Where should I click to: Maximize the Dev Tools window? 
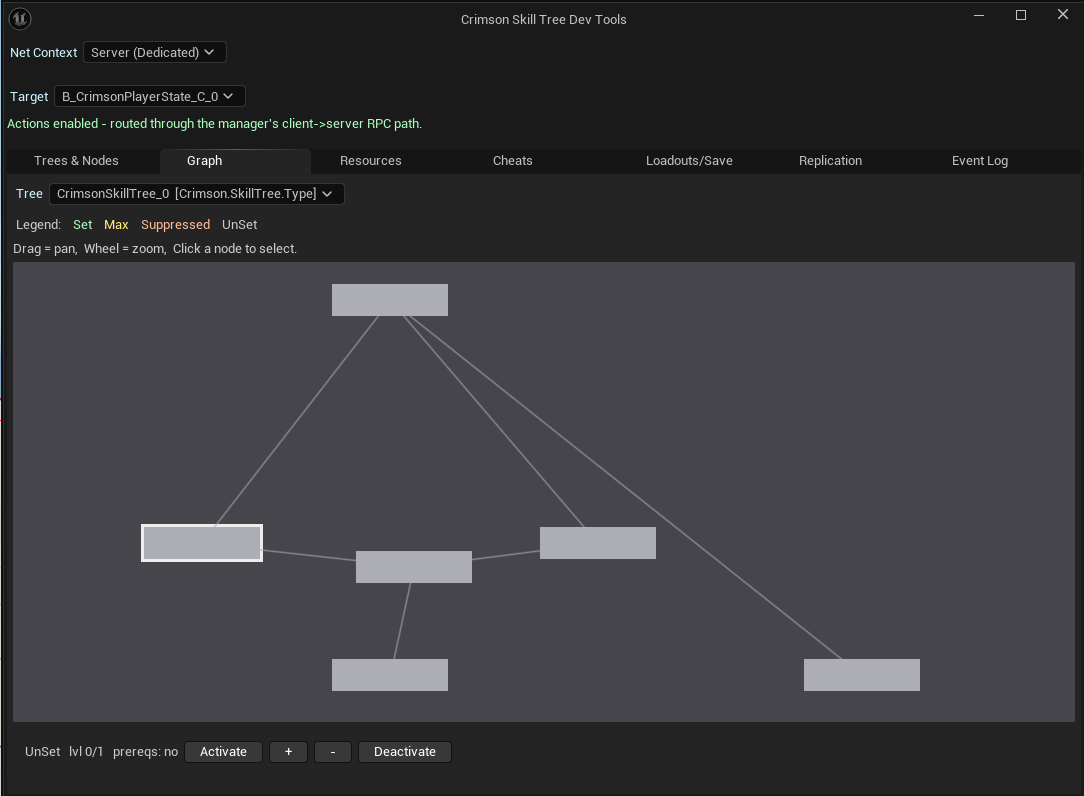pyautogui.click(x=1020, y=15)
